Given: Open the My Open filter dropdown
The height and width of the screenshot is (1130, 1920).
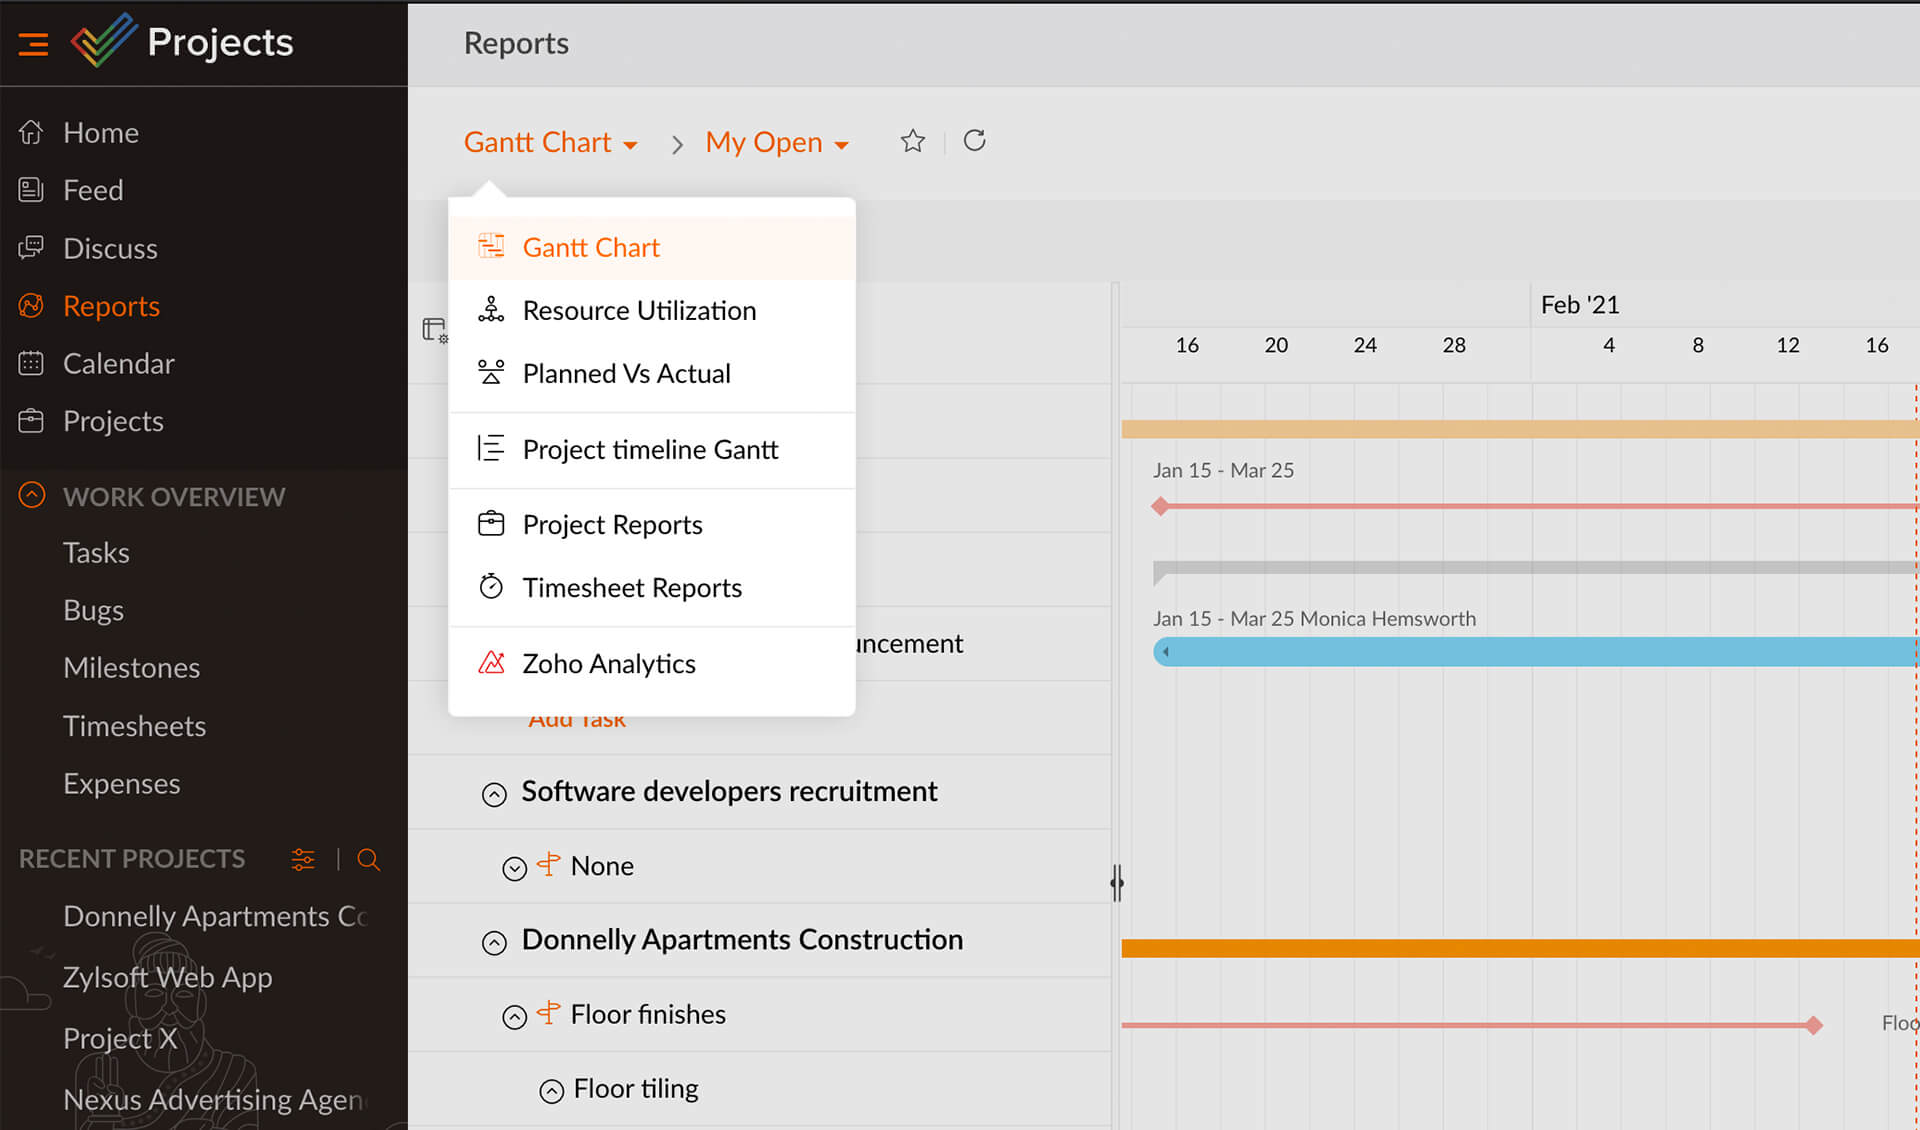Looking at the screenshot, I should coord(776,143).
